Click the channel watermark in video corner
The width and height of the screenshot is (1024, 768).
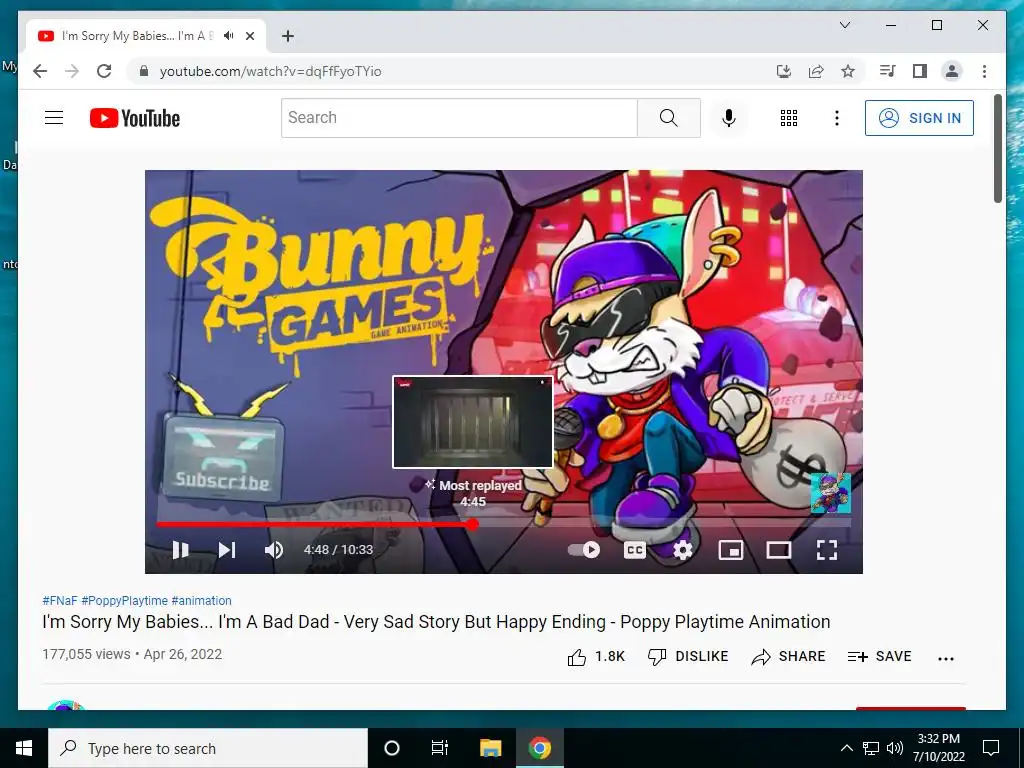(831, 493)
